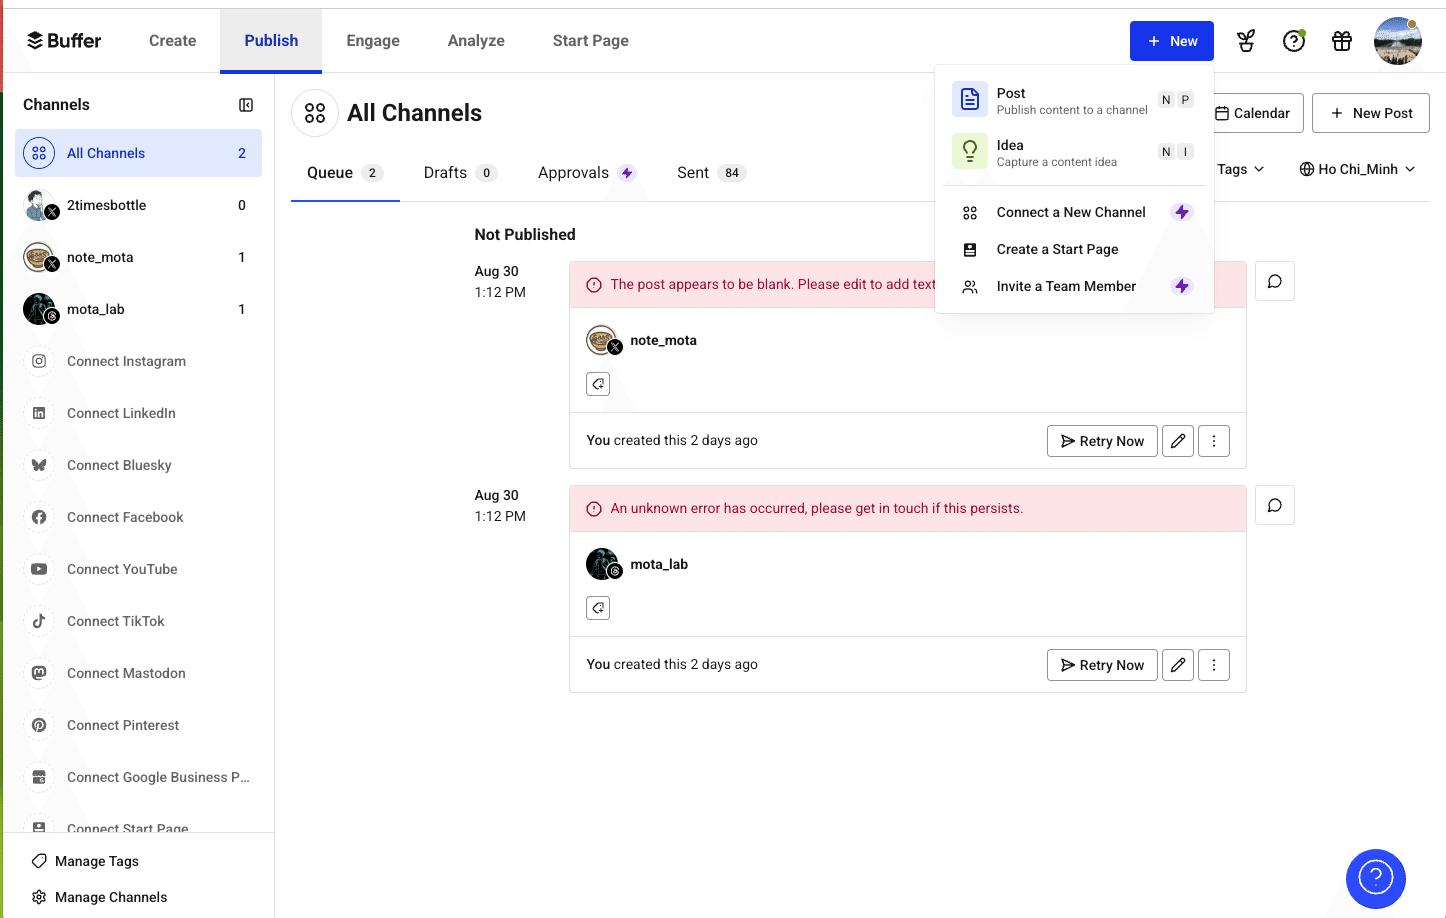The height and width of the screenshot is (918, 1446).
Task: Click the Post document icon in New menu
Action: [970, 99]
